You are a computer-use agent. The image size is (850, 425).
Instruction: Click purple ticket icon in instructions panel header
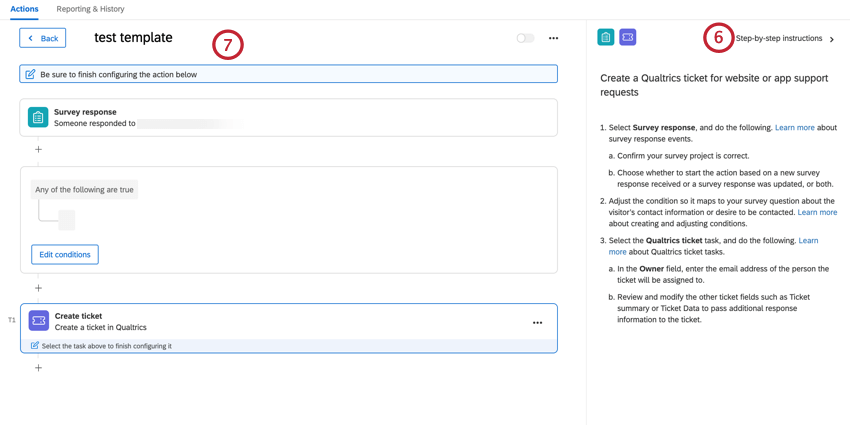click(628, 37)
